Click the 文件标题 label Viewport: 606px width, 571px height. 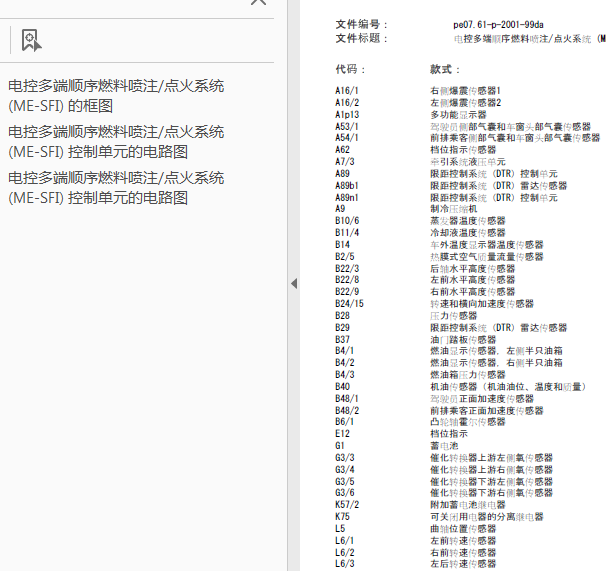click(x=361, y=38)
